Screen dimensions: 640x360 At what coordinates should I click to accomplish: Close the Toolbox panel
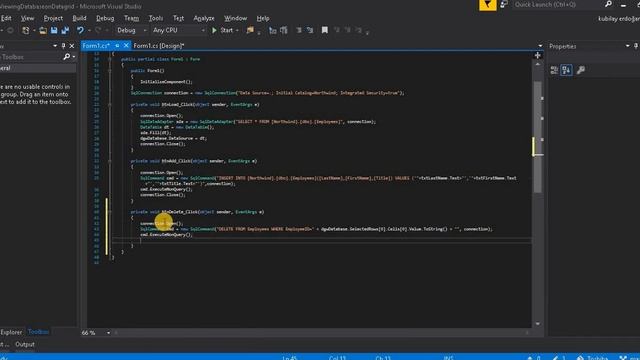72,46
